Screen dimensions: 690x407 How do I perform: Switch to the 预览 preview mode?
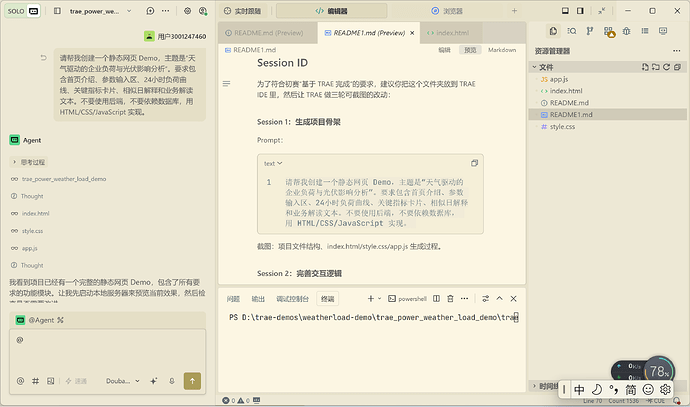(x=470, y=50)
